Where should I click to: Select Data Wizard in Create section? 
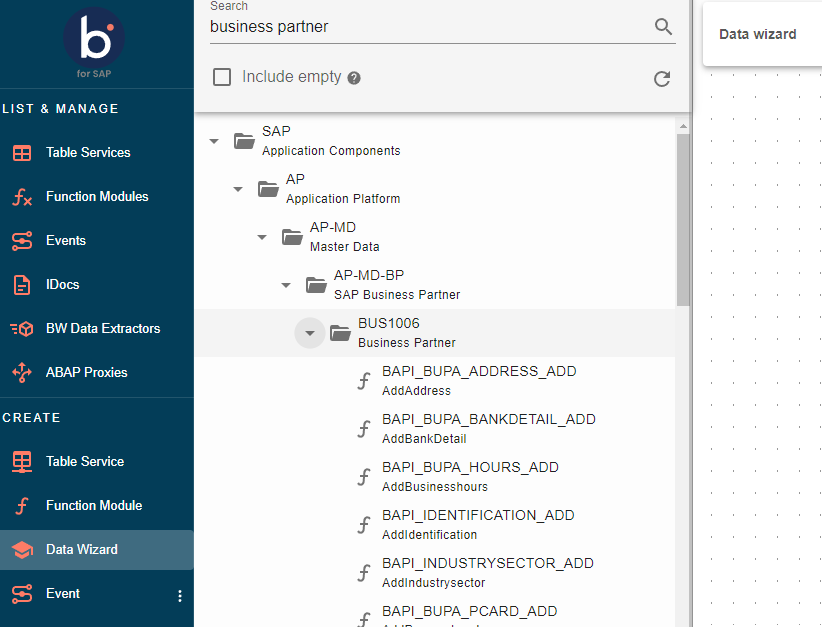(x=82, y=549)
